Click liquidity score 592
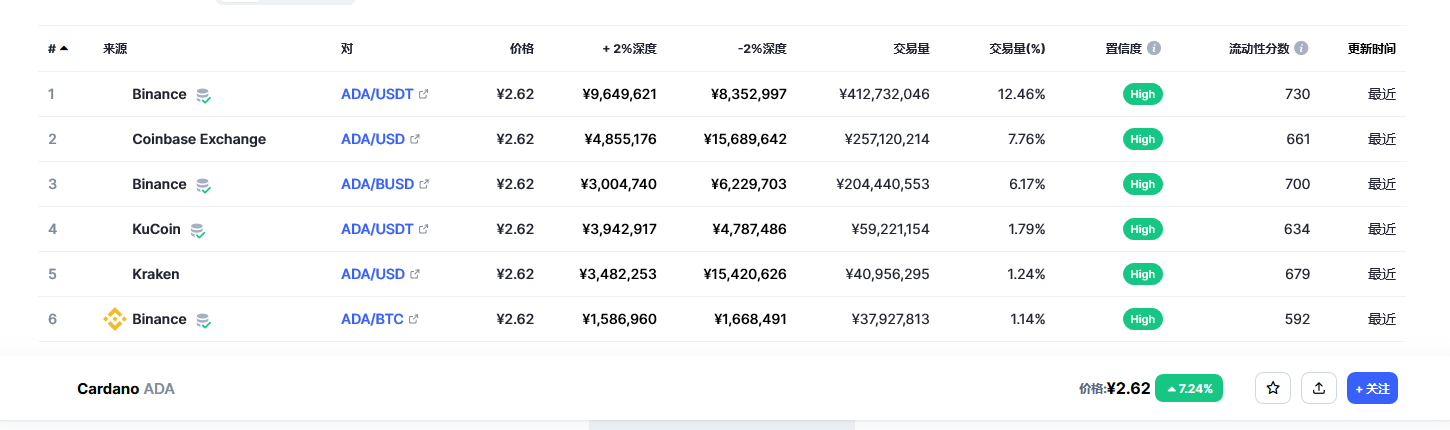 [x=1297, y=319]
